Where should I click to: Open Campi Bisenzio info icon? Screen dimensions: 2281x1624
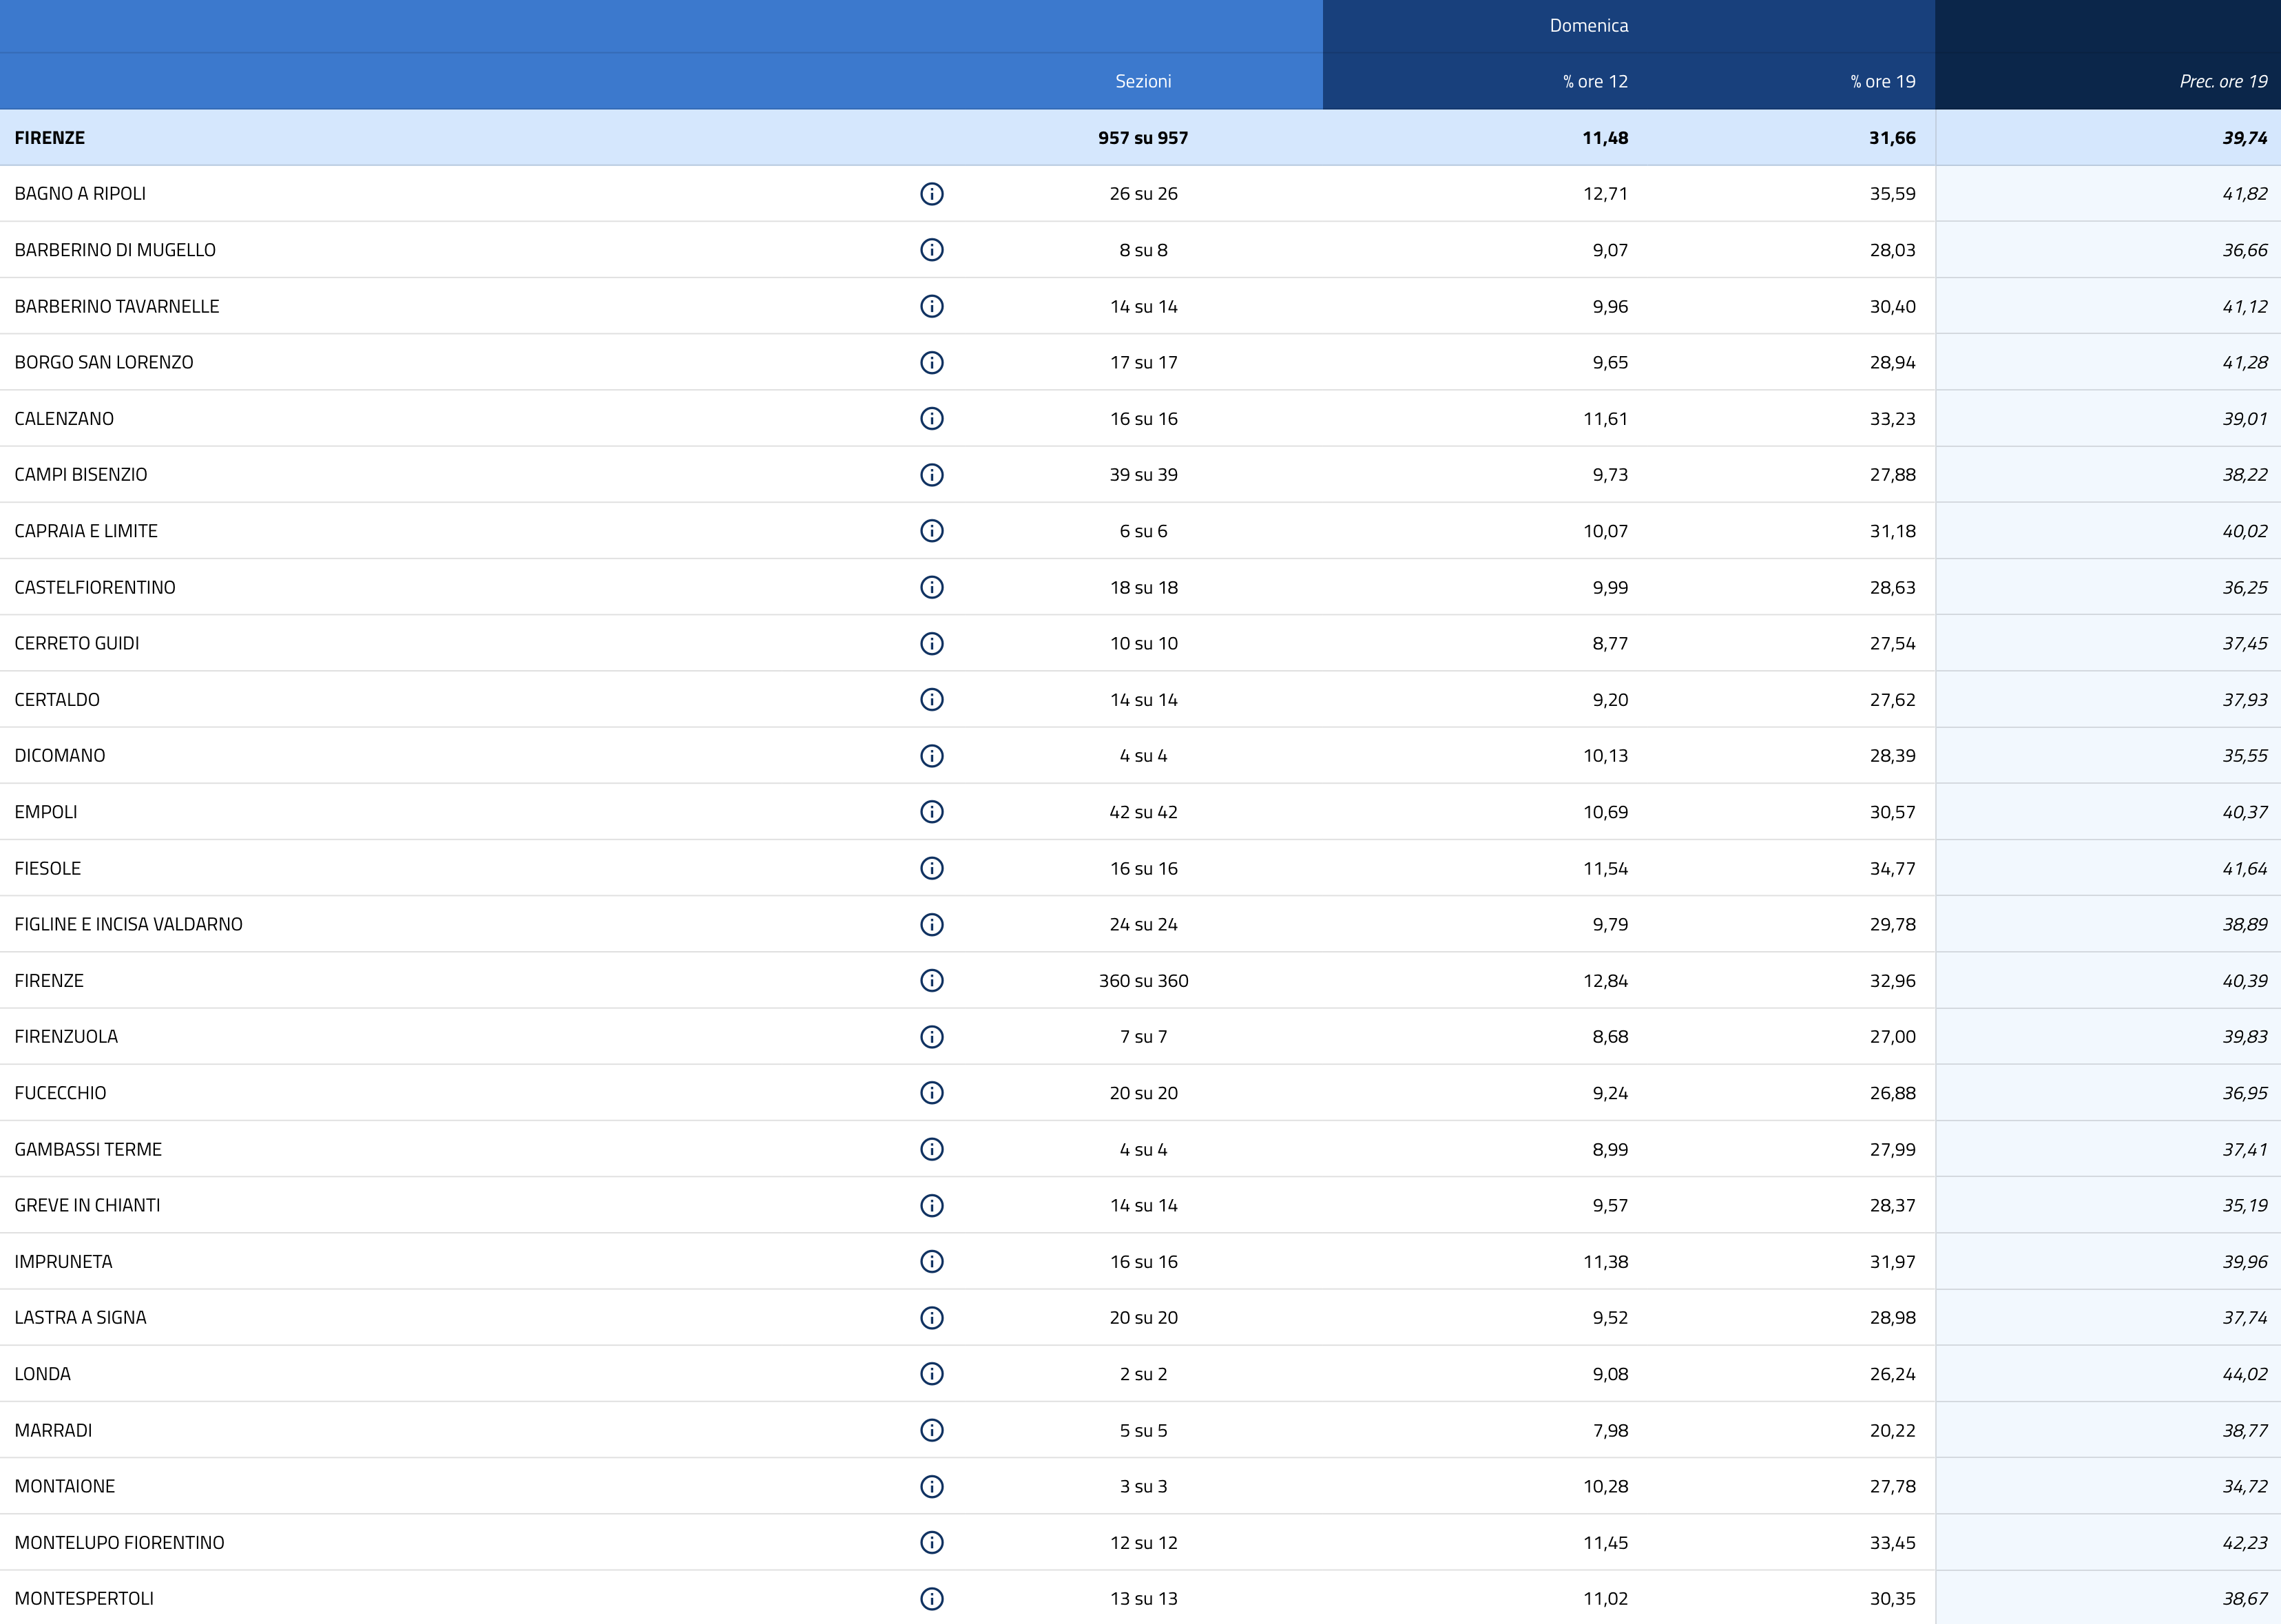point(931,475)
